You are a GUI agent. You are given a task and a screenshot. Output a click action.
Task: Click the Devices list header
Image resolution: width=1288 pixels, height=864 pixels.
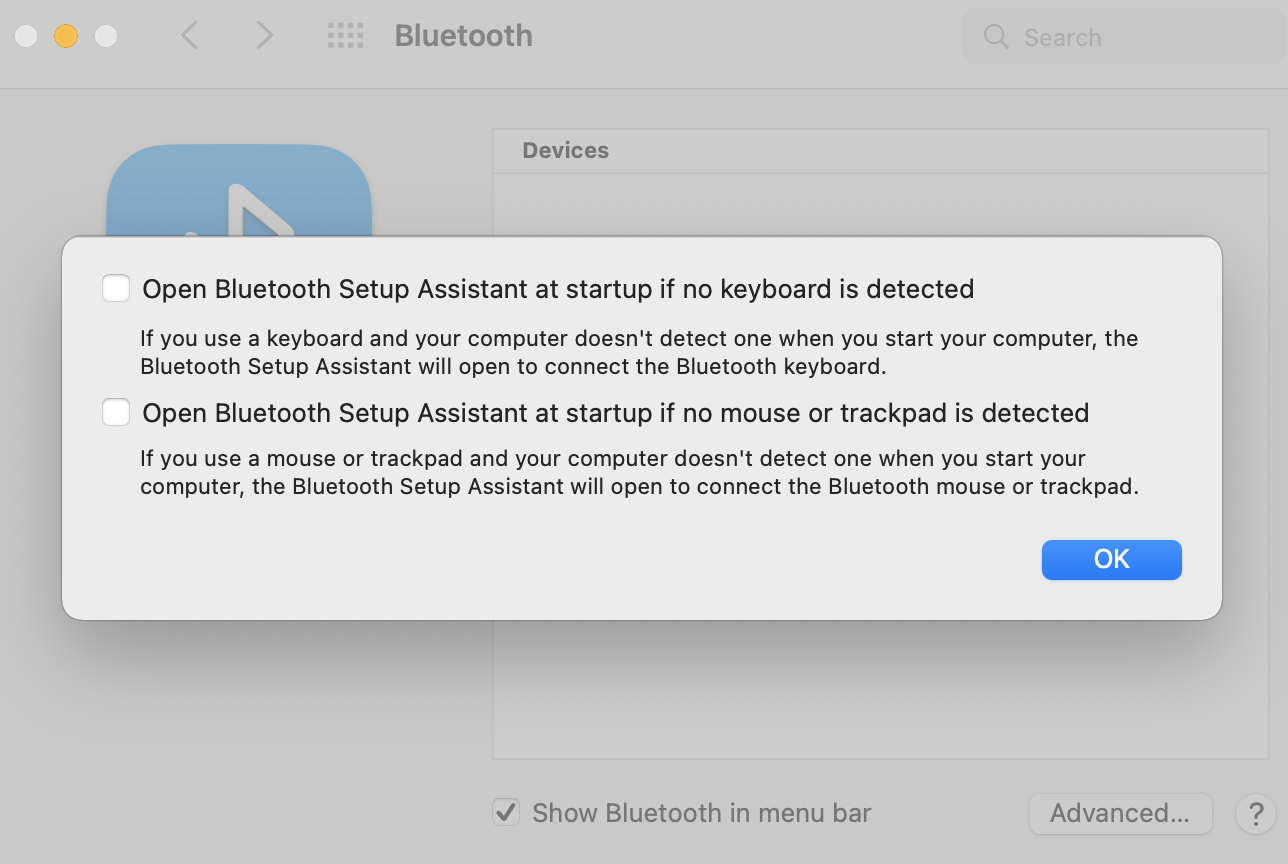(x=566, y=150)
